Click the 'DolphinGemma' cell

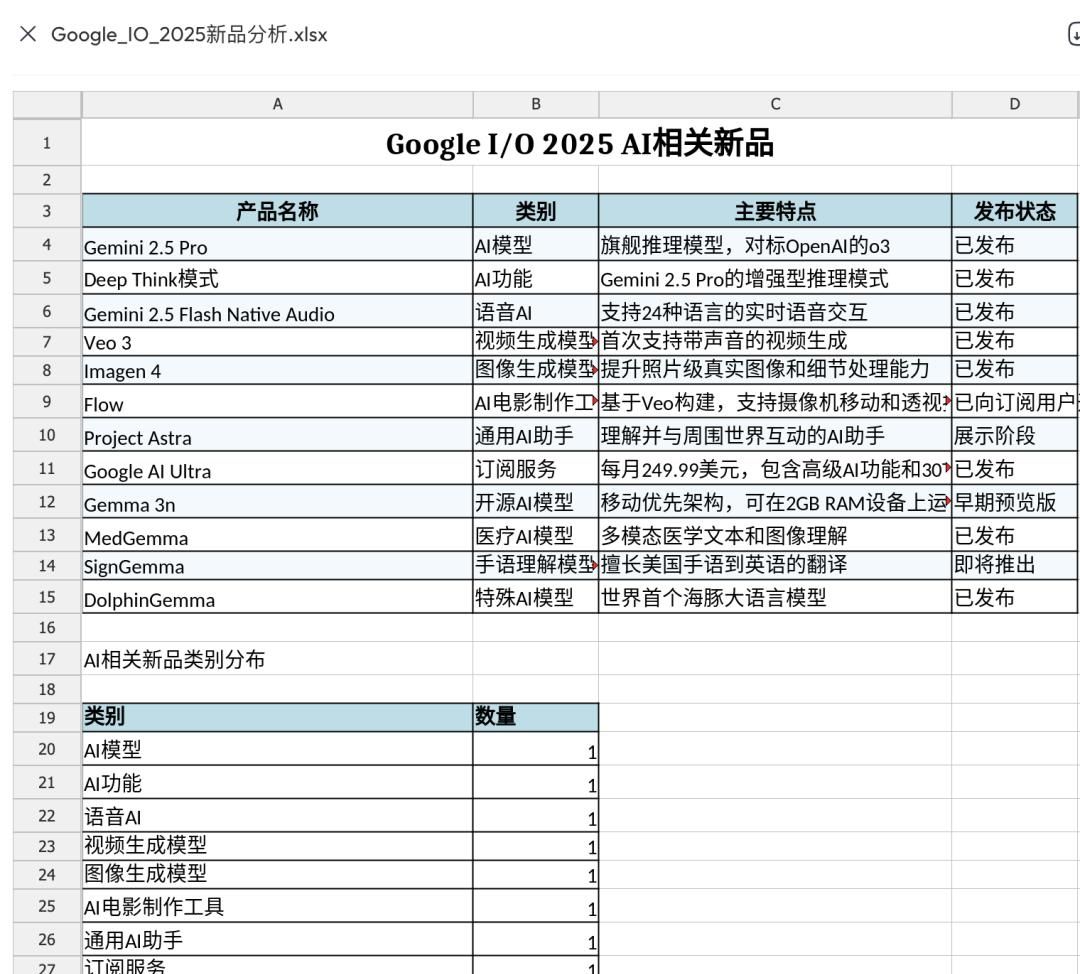(x=277, y=597)
